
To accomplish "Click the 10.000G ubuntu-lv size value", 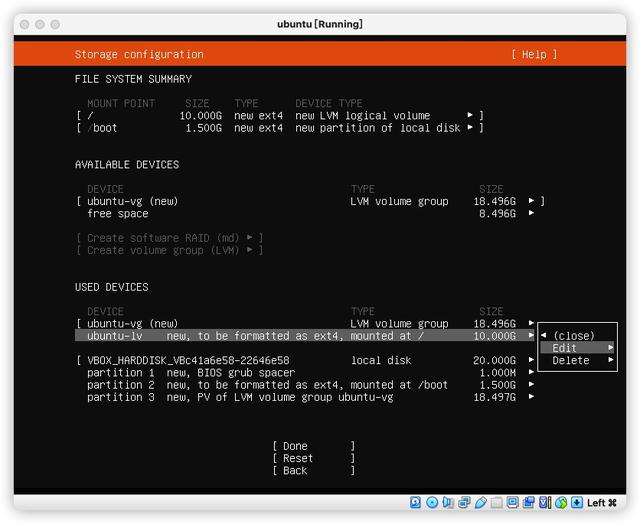I will (494, 336).
